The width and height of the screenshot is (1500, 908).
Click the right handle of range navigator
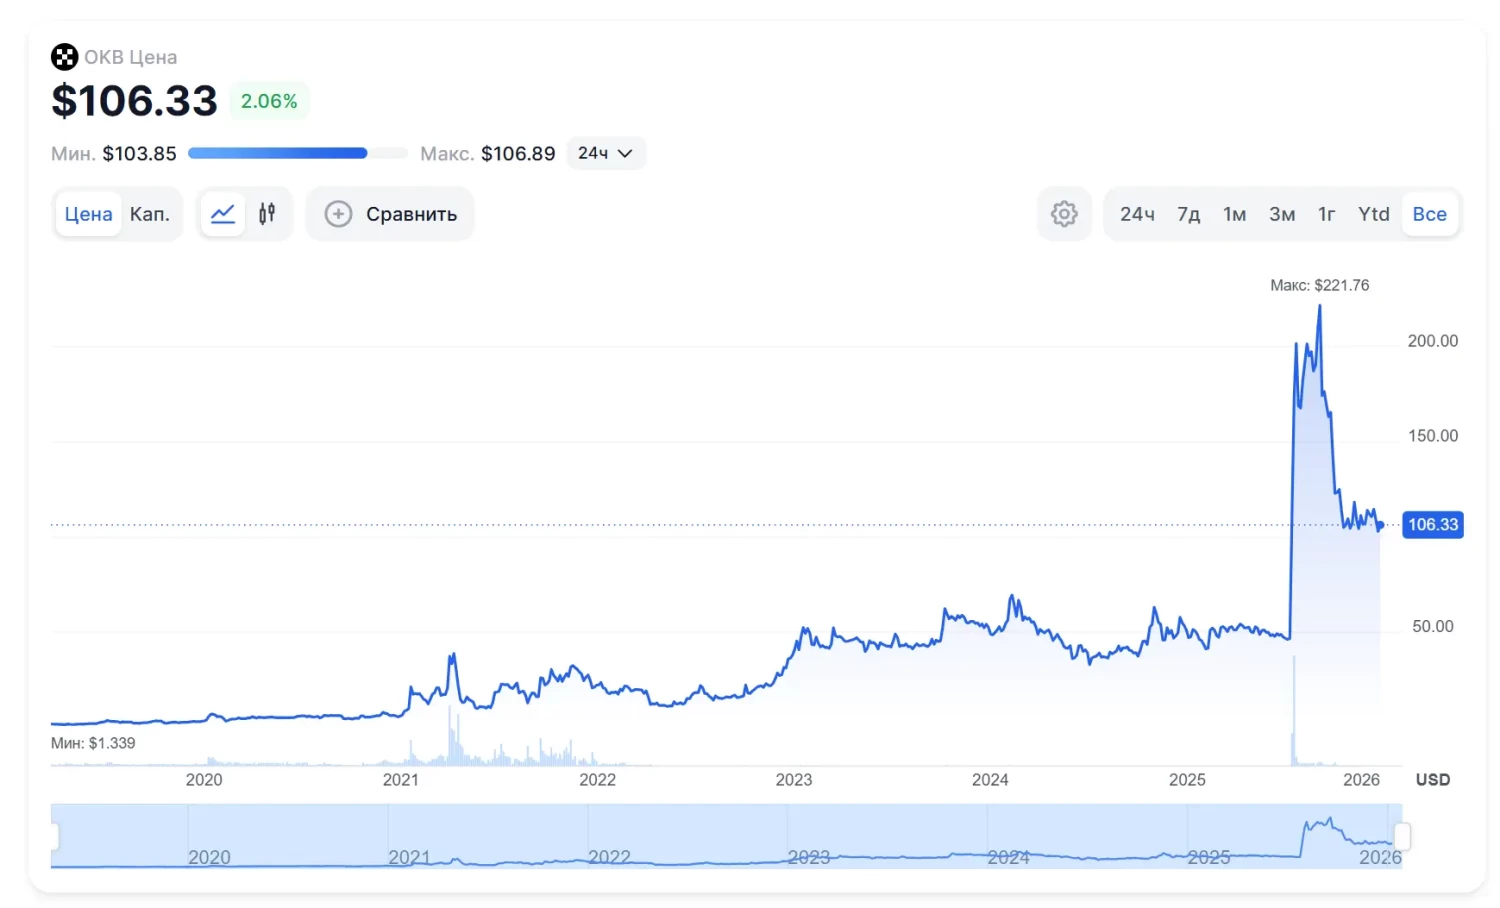[1402, 836]
